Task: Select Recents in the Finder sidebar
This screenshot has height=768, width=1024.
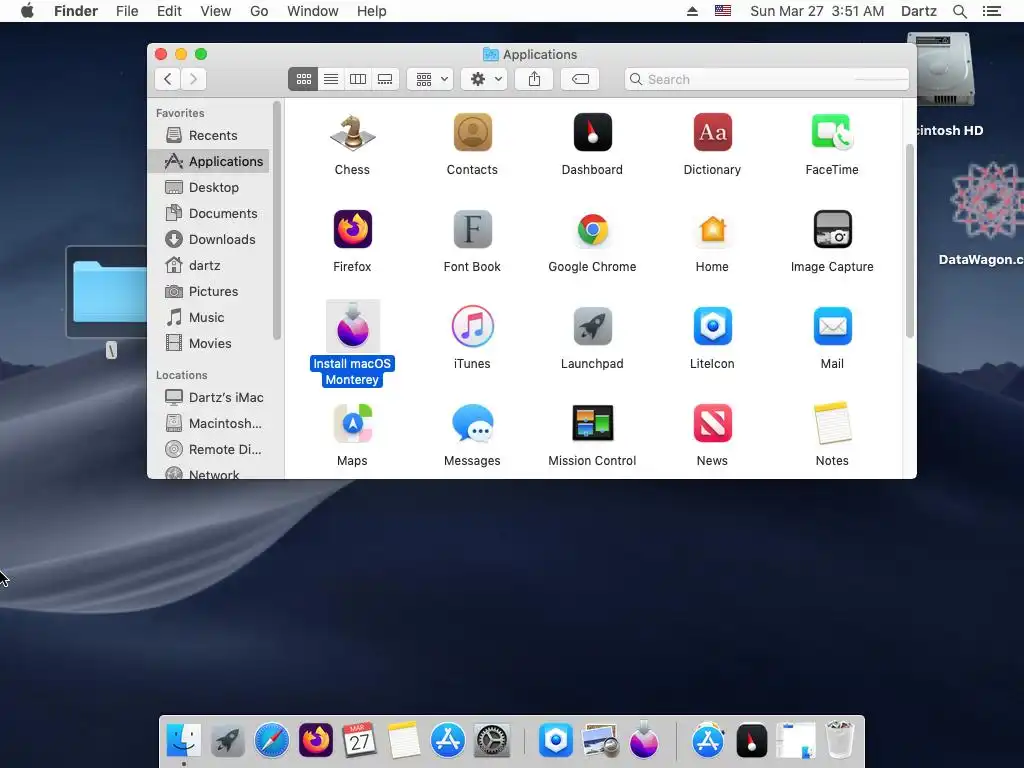Action: click(208, 135)
